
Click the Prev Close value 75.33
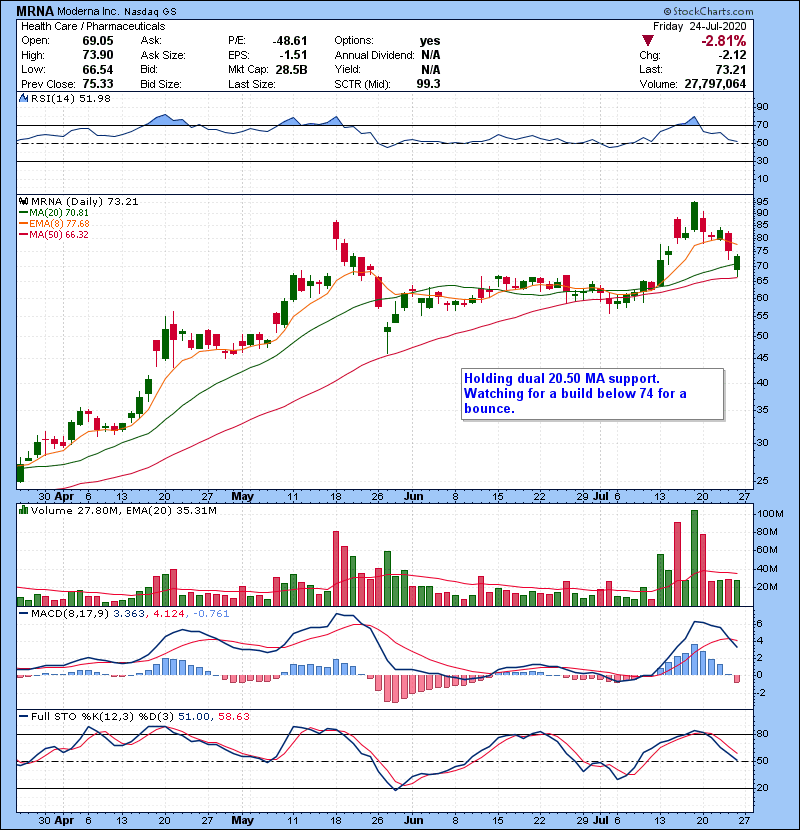(98, 84)
